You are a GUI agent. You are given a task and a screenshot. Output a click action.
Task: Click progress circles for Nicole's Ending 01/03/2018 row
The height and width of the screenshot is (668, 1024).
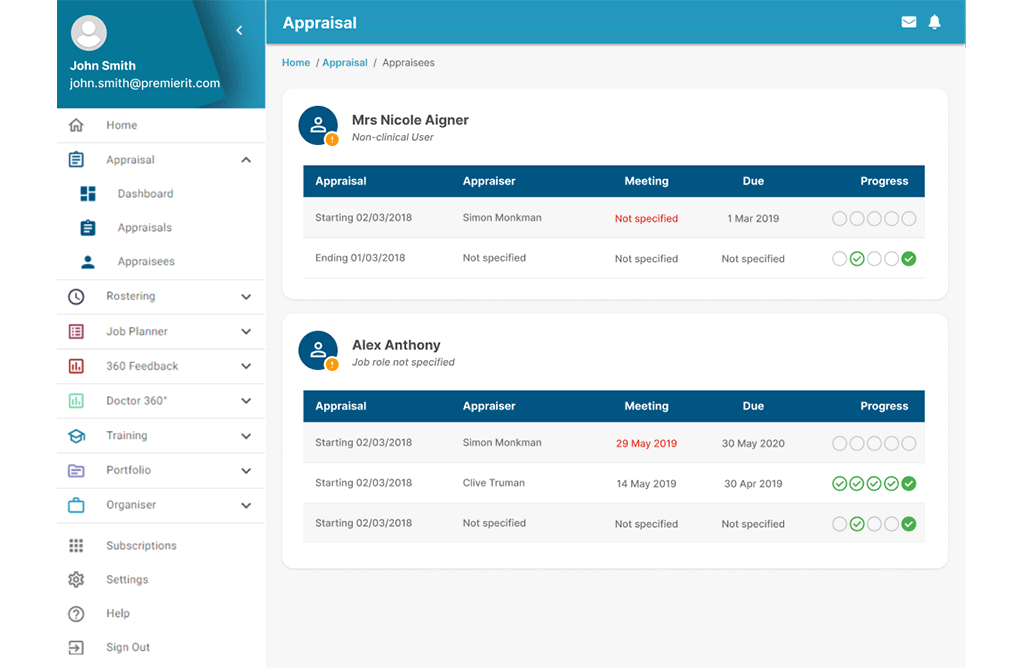(x=874, y=259)
